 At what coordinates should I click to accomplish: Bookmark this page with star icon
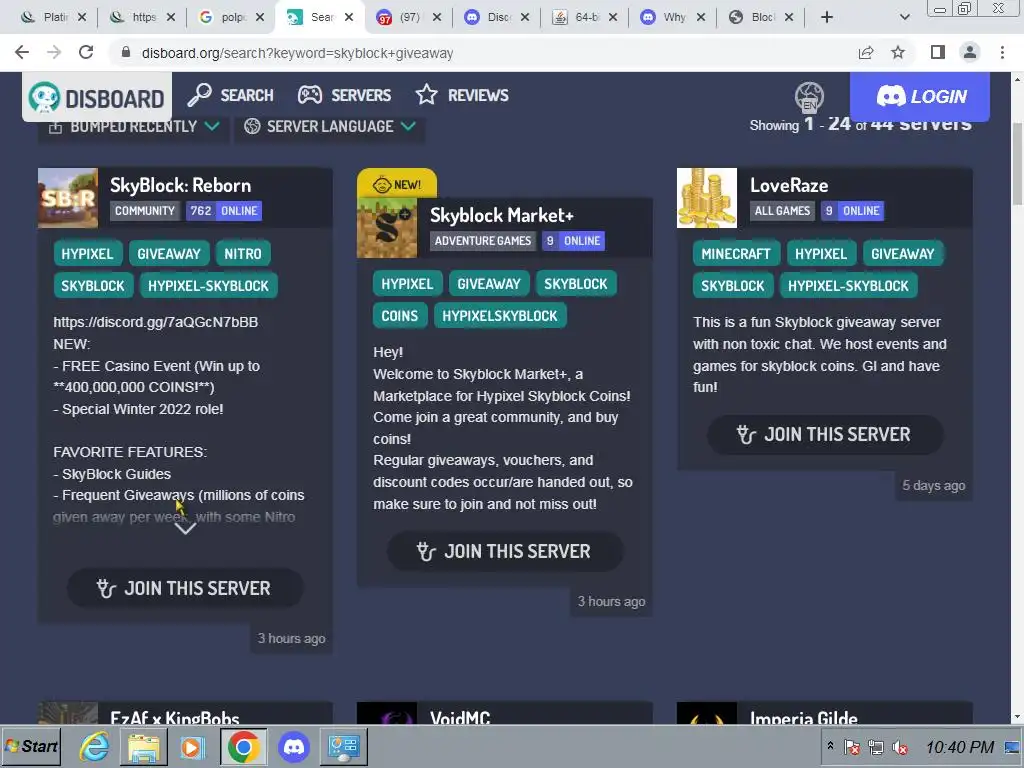[x=898, y=52]
